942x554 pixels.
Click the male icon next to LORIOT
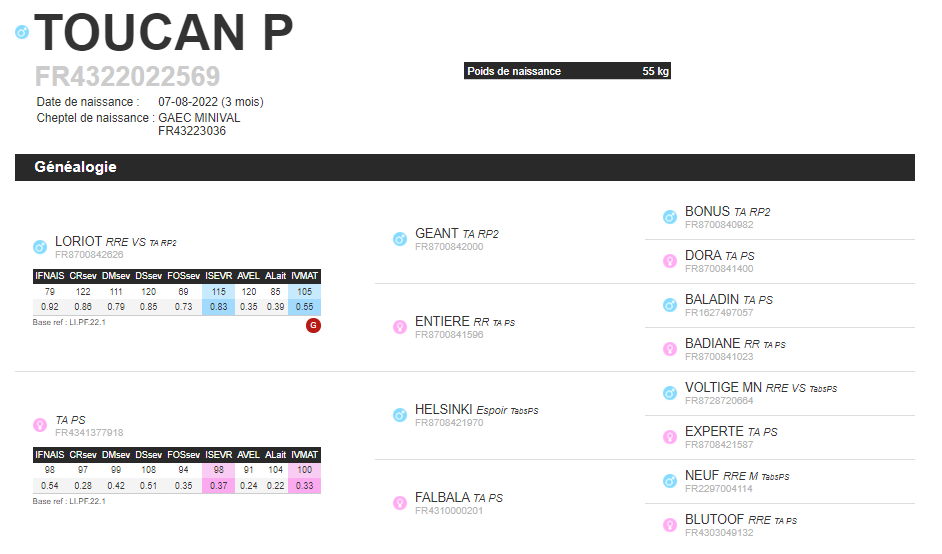(x=40, y=247)
